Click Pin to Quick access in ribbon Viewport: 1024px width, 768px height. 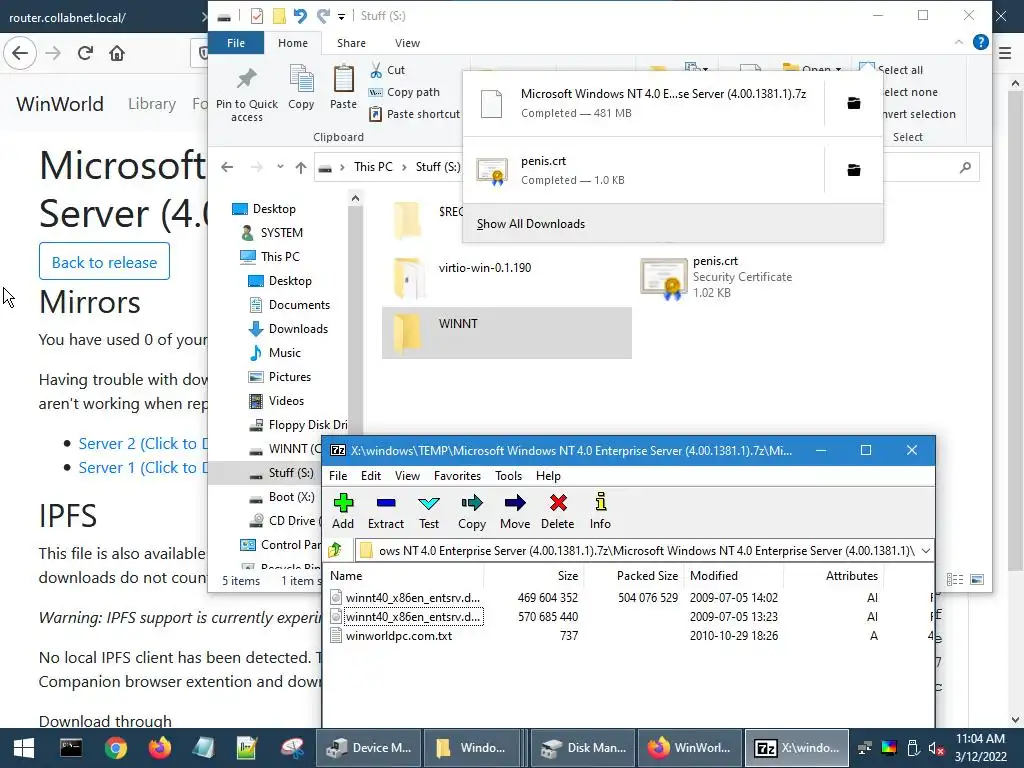[247, 95]
